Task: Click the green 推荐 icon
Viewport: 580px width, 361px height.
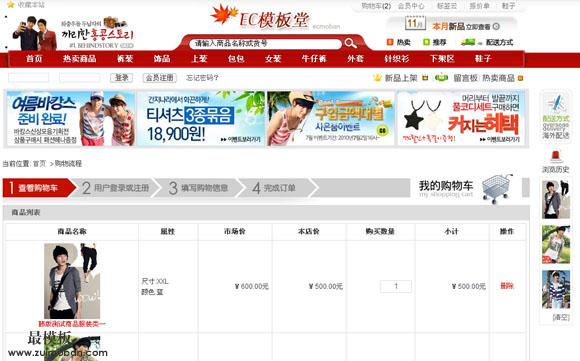Action: (426, 42)
